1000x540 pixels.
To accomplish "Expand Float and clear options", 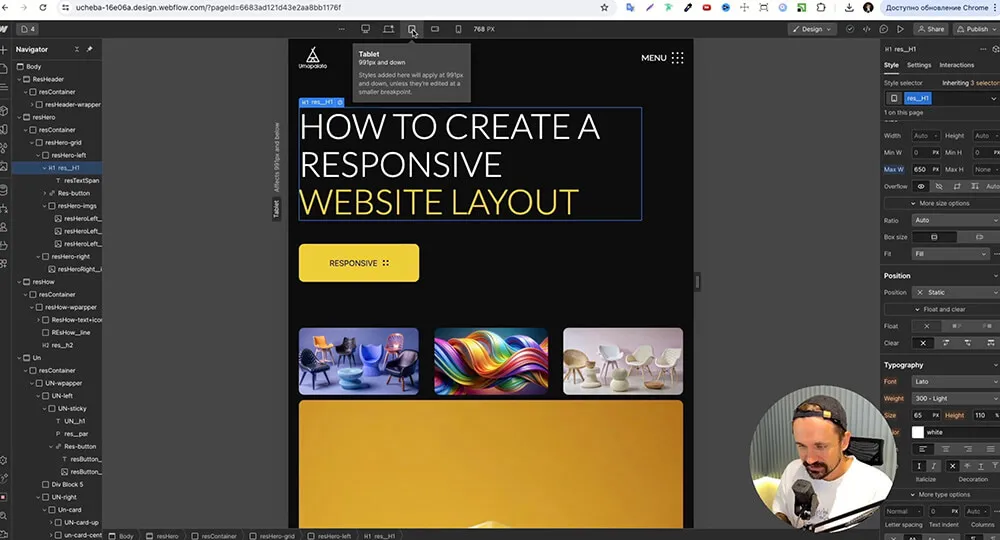I will pos(941,309).
